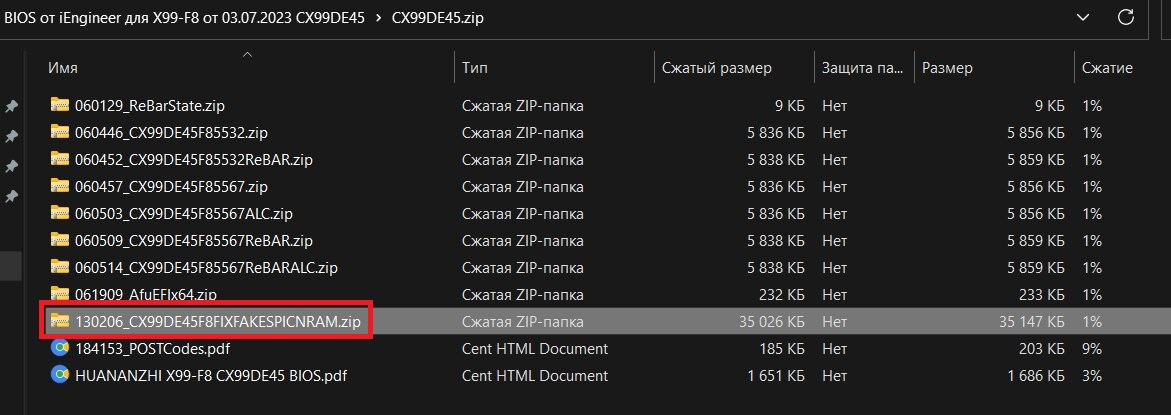Click the first pin icon in sidebar
The width and height of the screenshot is (1171, 415).
pyautogui.click(x=11, y=106)
